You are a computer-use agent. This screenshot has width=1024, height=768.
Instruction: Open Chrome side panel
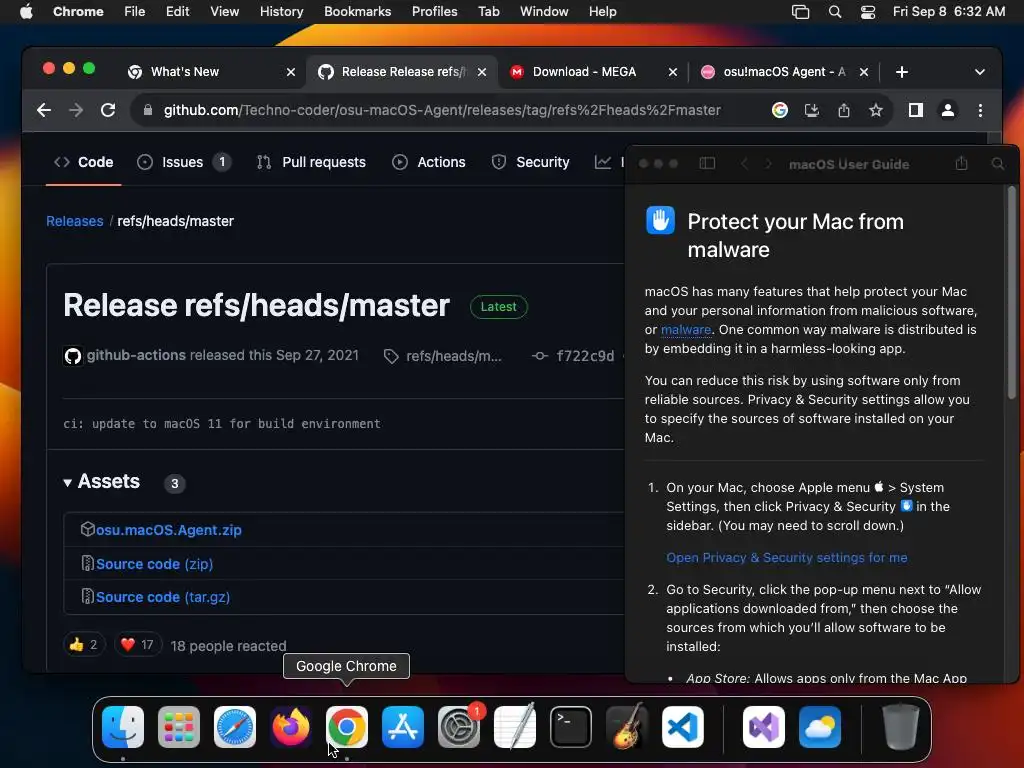(916, 110)
